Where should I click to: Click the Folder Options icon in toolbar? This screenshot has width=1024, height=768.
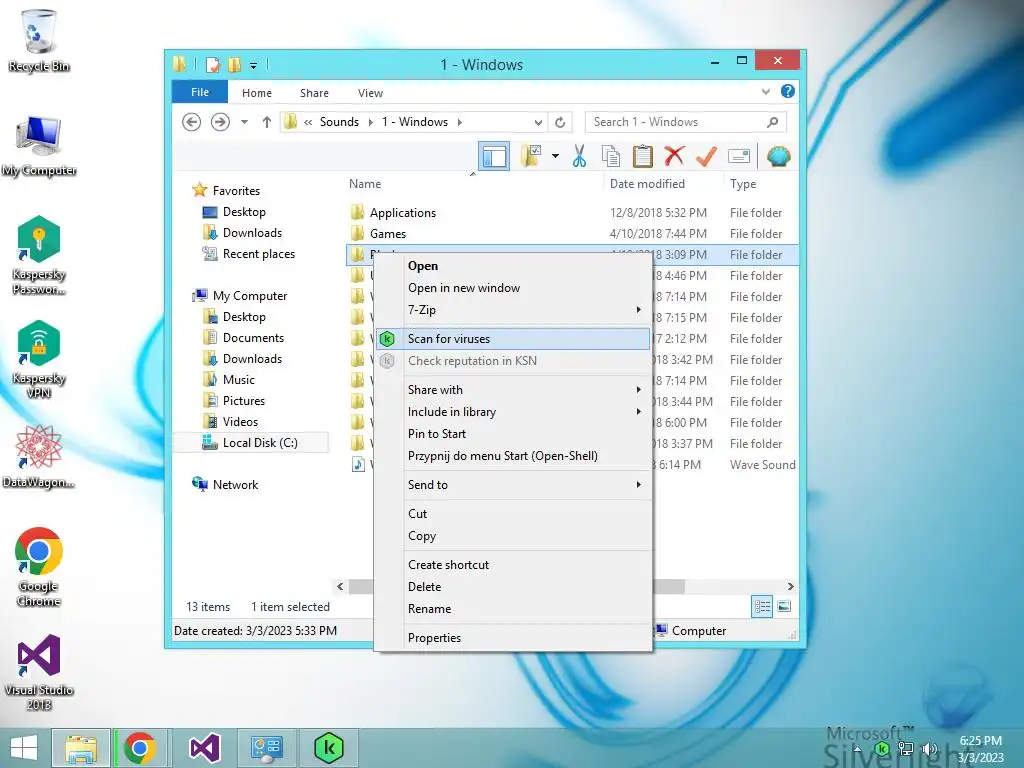click(531, 156)
